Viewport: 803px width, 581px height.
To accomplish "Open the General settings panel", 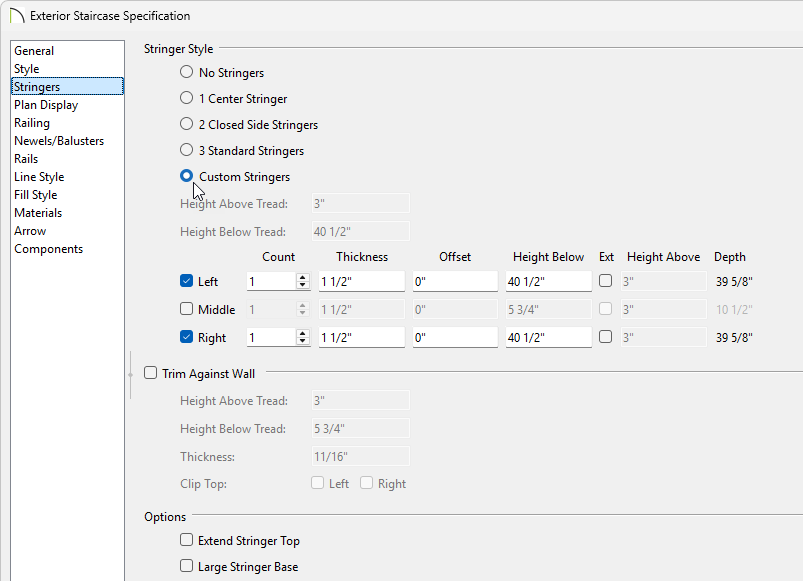I will pos(34,51).
